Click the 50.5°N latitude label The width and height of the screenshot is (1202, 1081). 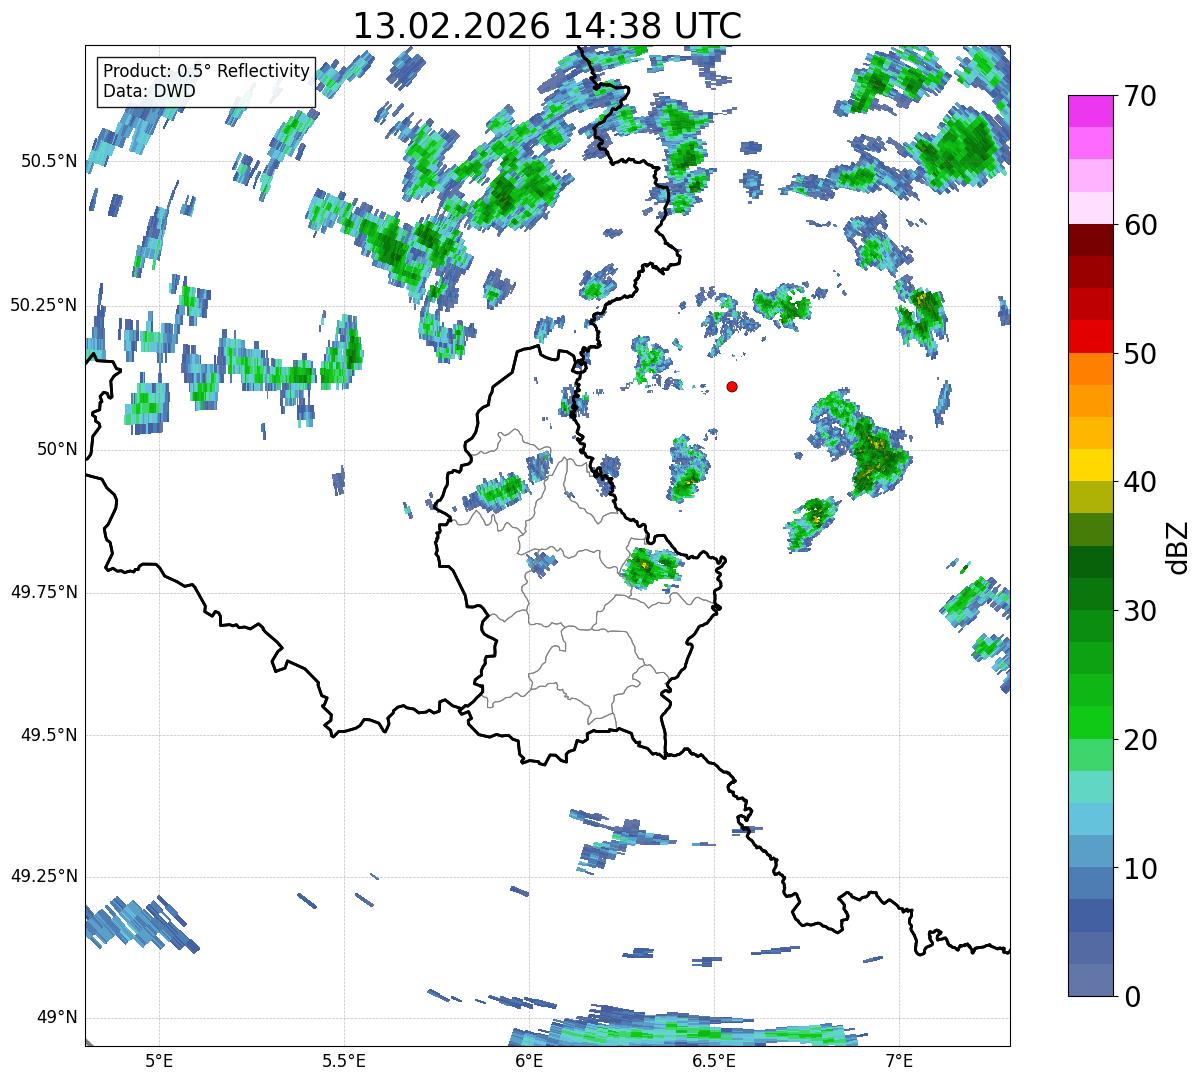[x=48, y=161]
